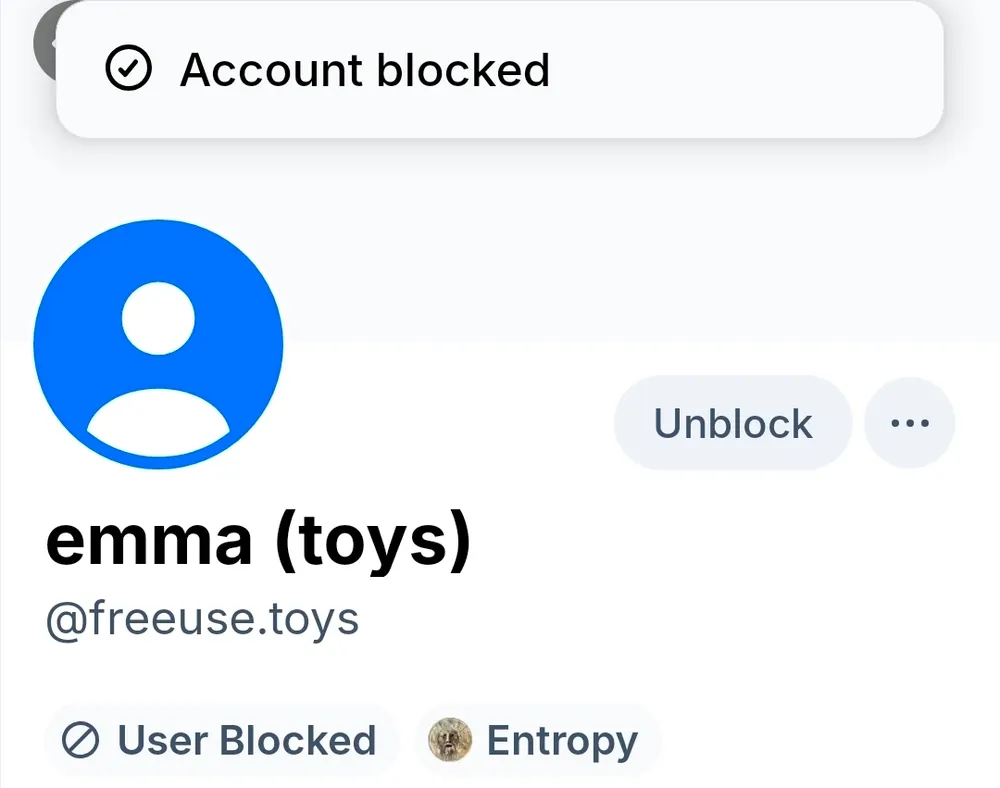Click the @freeuse.toys handle
1000x788 pixels.
tap(202, 619)
